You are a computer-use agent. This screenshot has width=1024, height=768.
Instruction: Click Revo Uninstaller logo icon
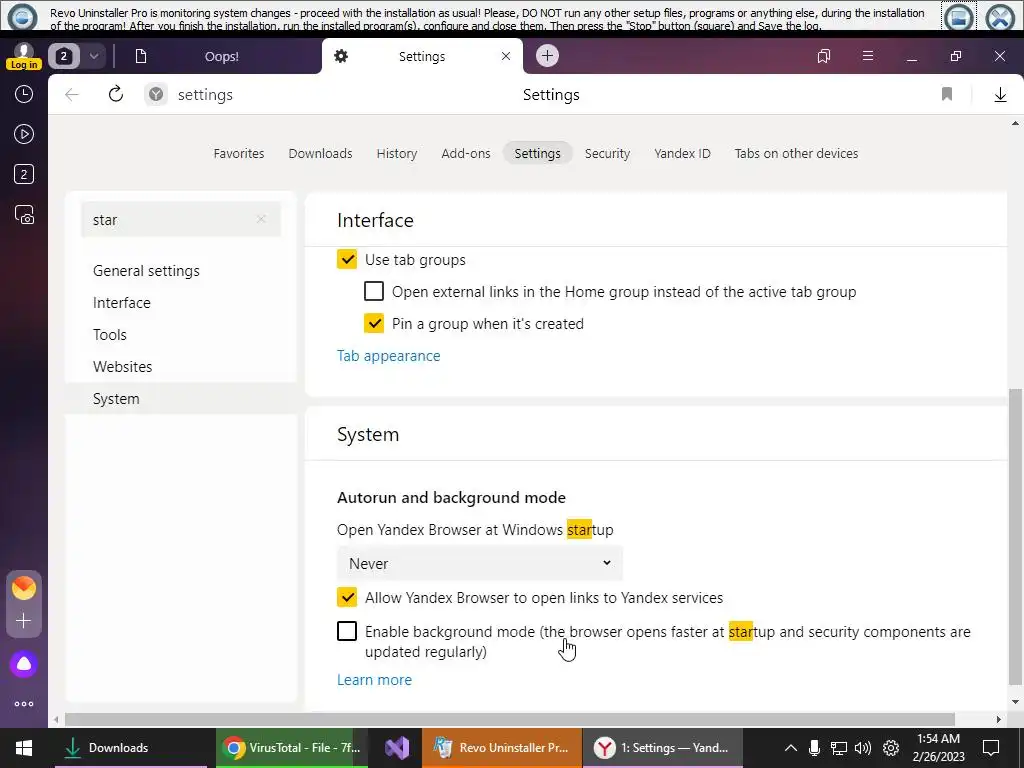[x=22, y=16]
